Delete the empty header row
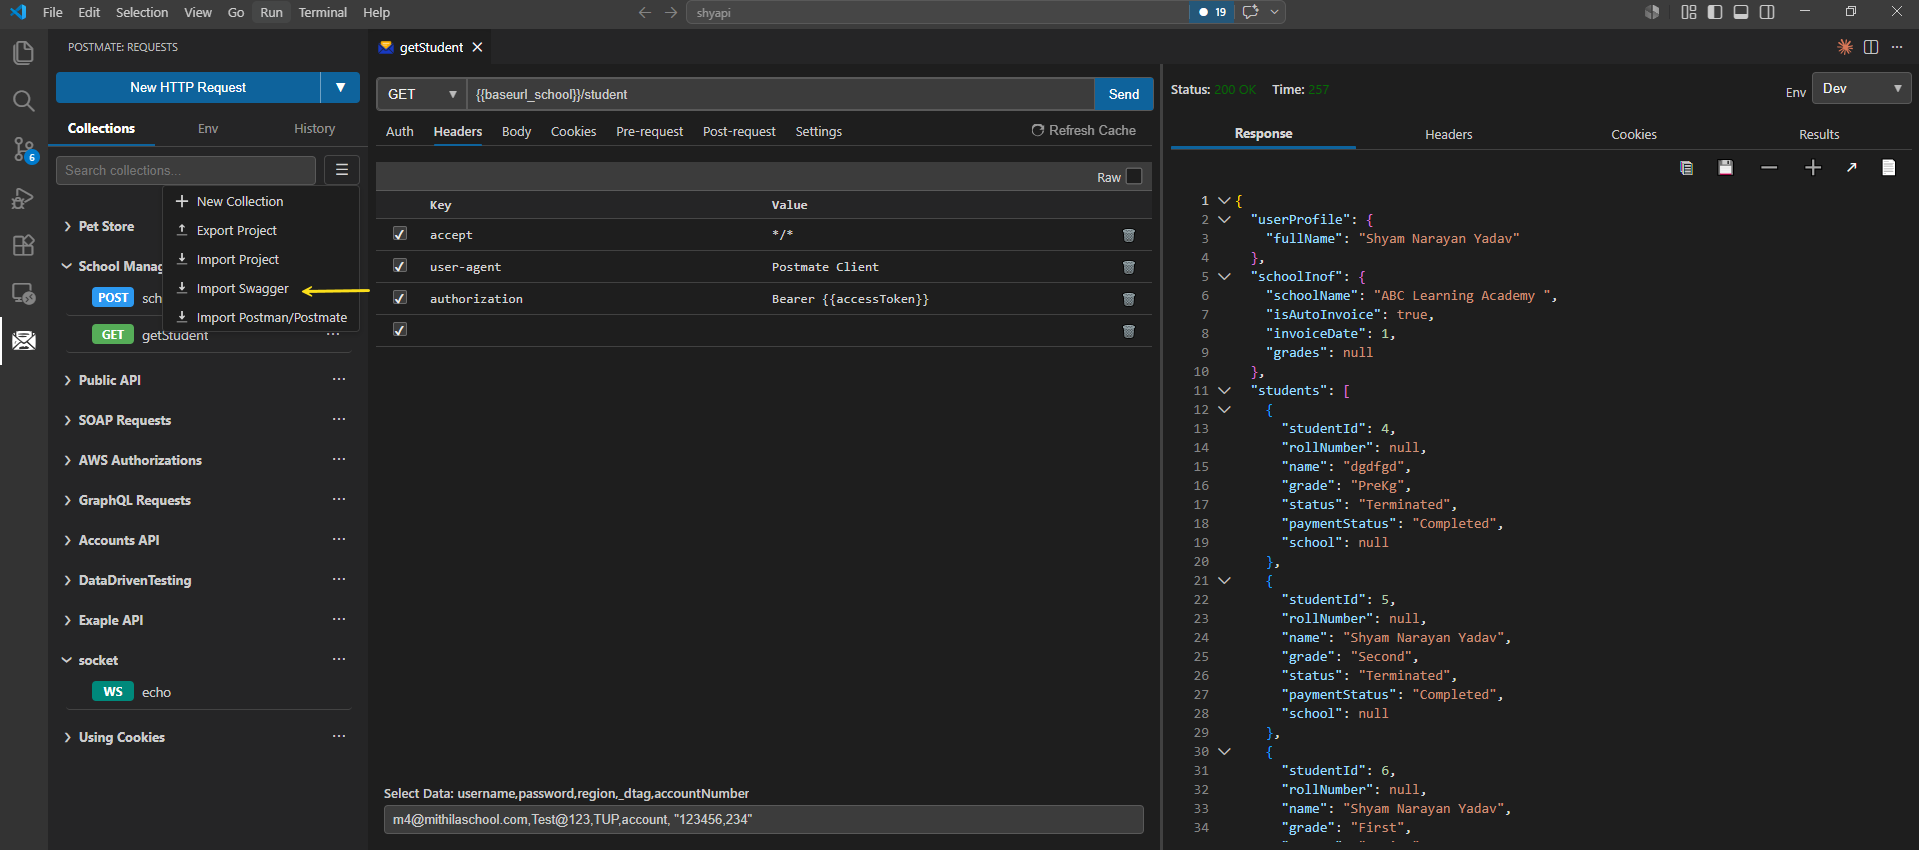Screen dimensions: 1919x850 tap(1129, 331)
